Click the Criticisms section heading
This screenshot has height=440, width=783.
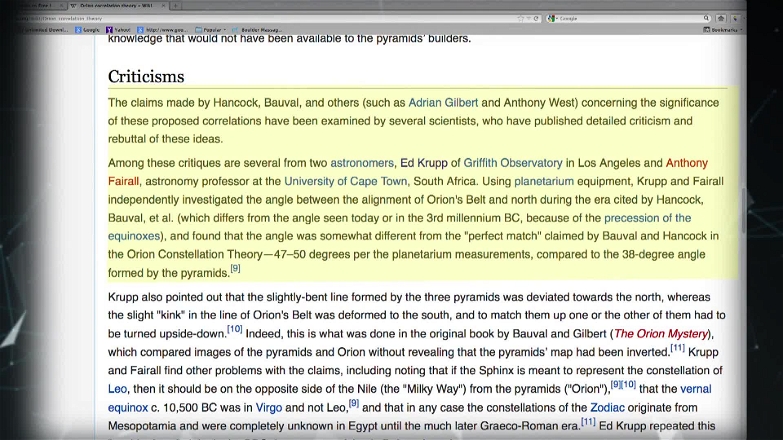(x=146, y=76)
